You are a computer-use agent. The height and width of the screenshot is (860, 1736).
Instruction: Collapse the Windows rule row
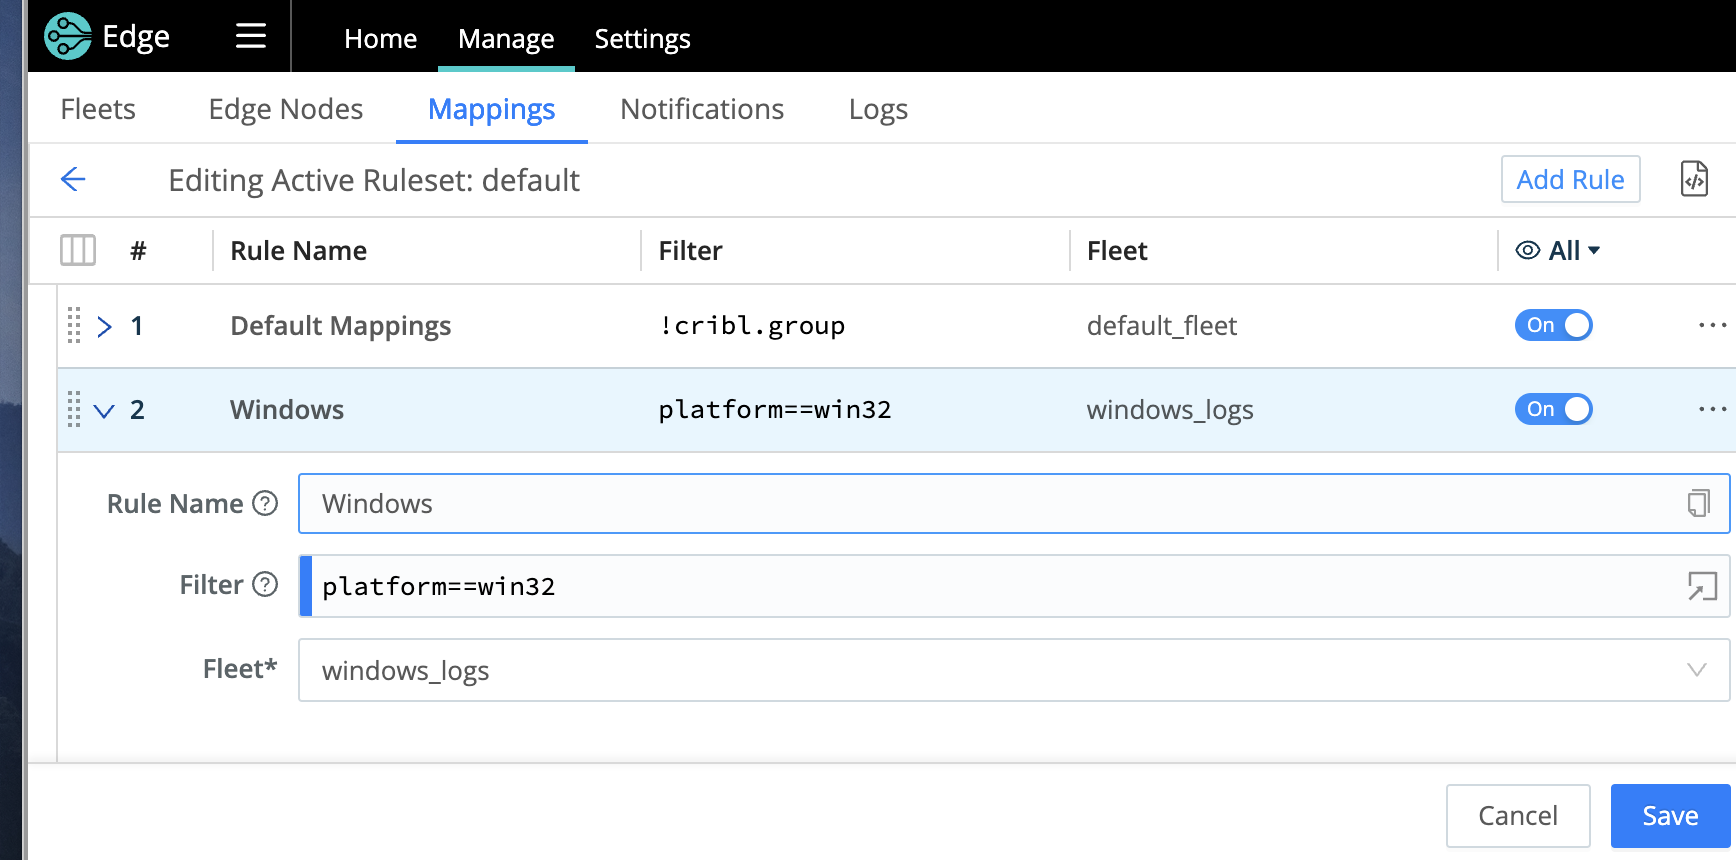tap(104, 411)
